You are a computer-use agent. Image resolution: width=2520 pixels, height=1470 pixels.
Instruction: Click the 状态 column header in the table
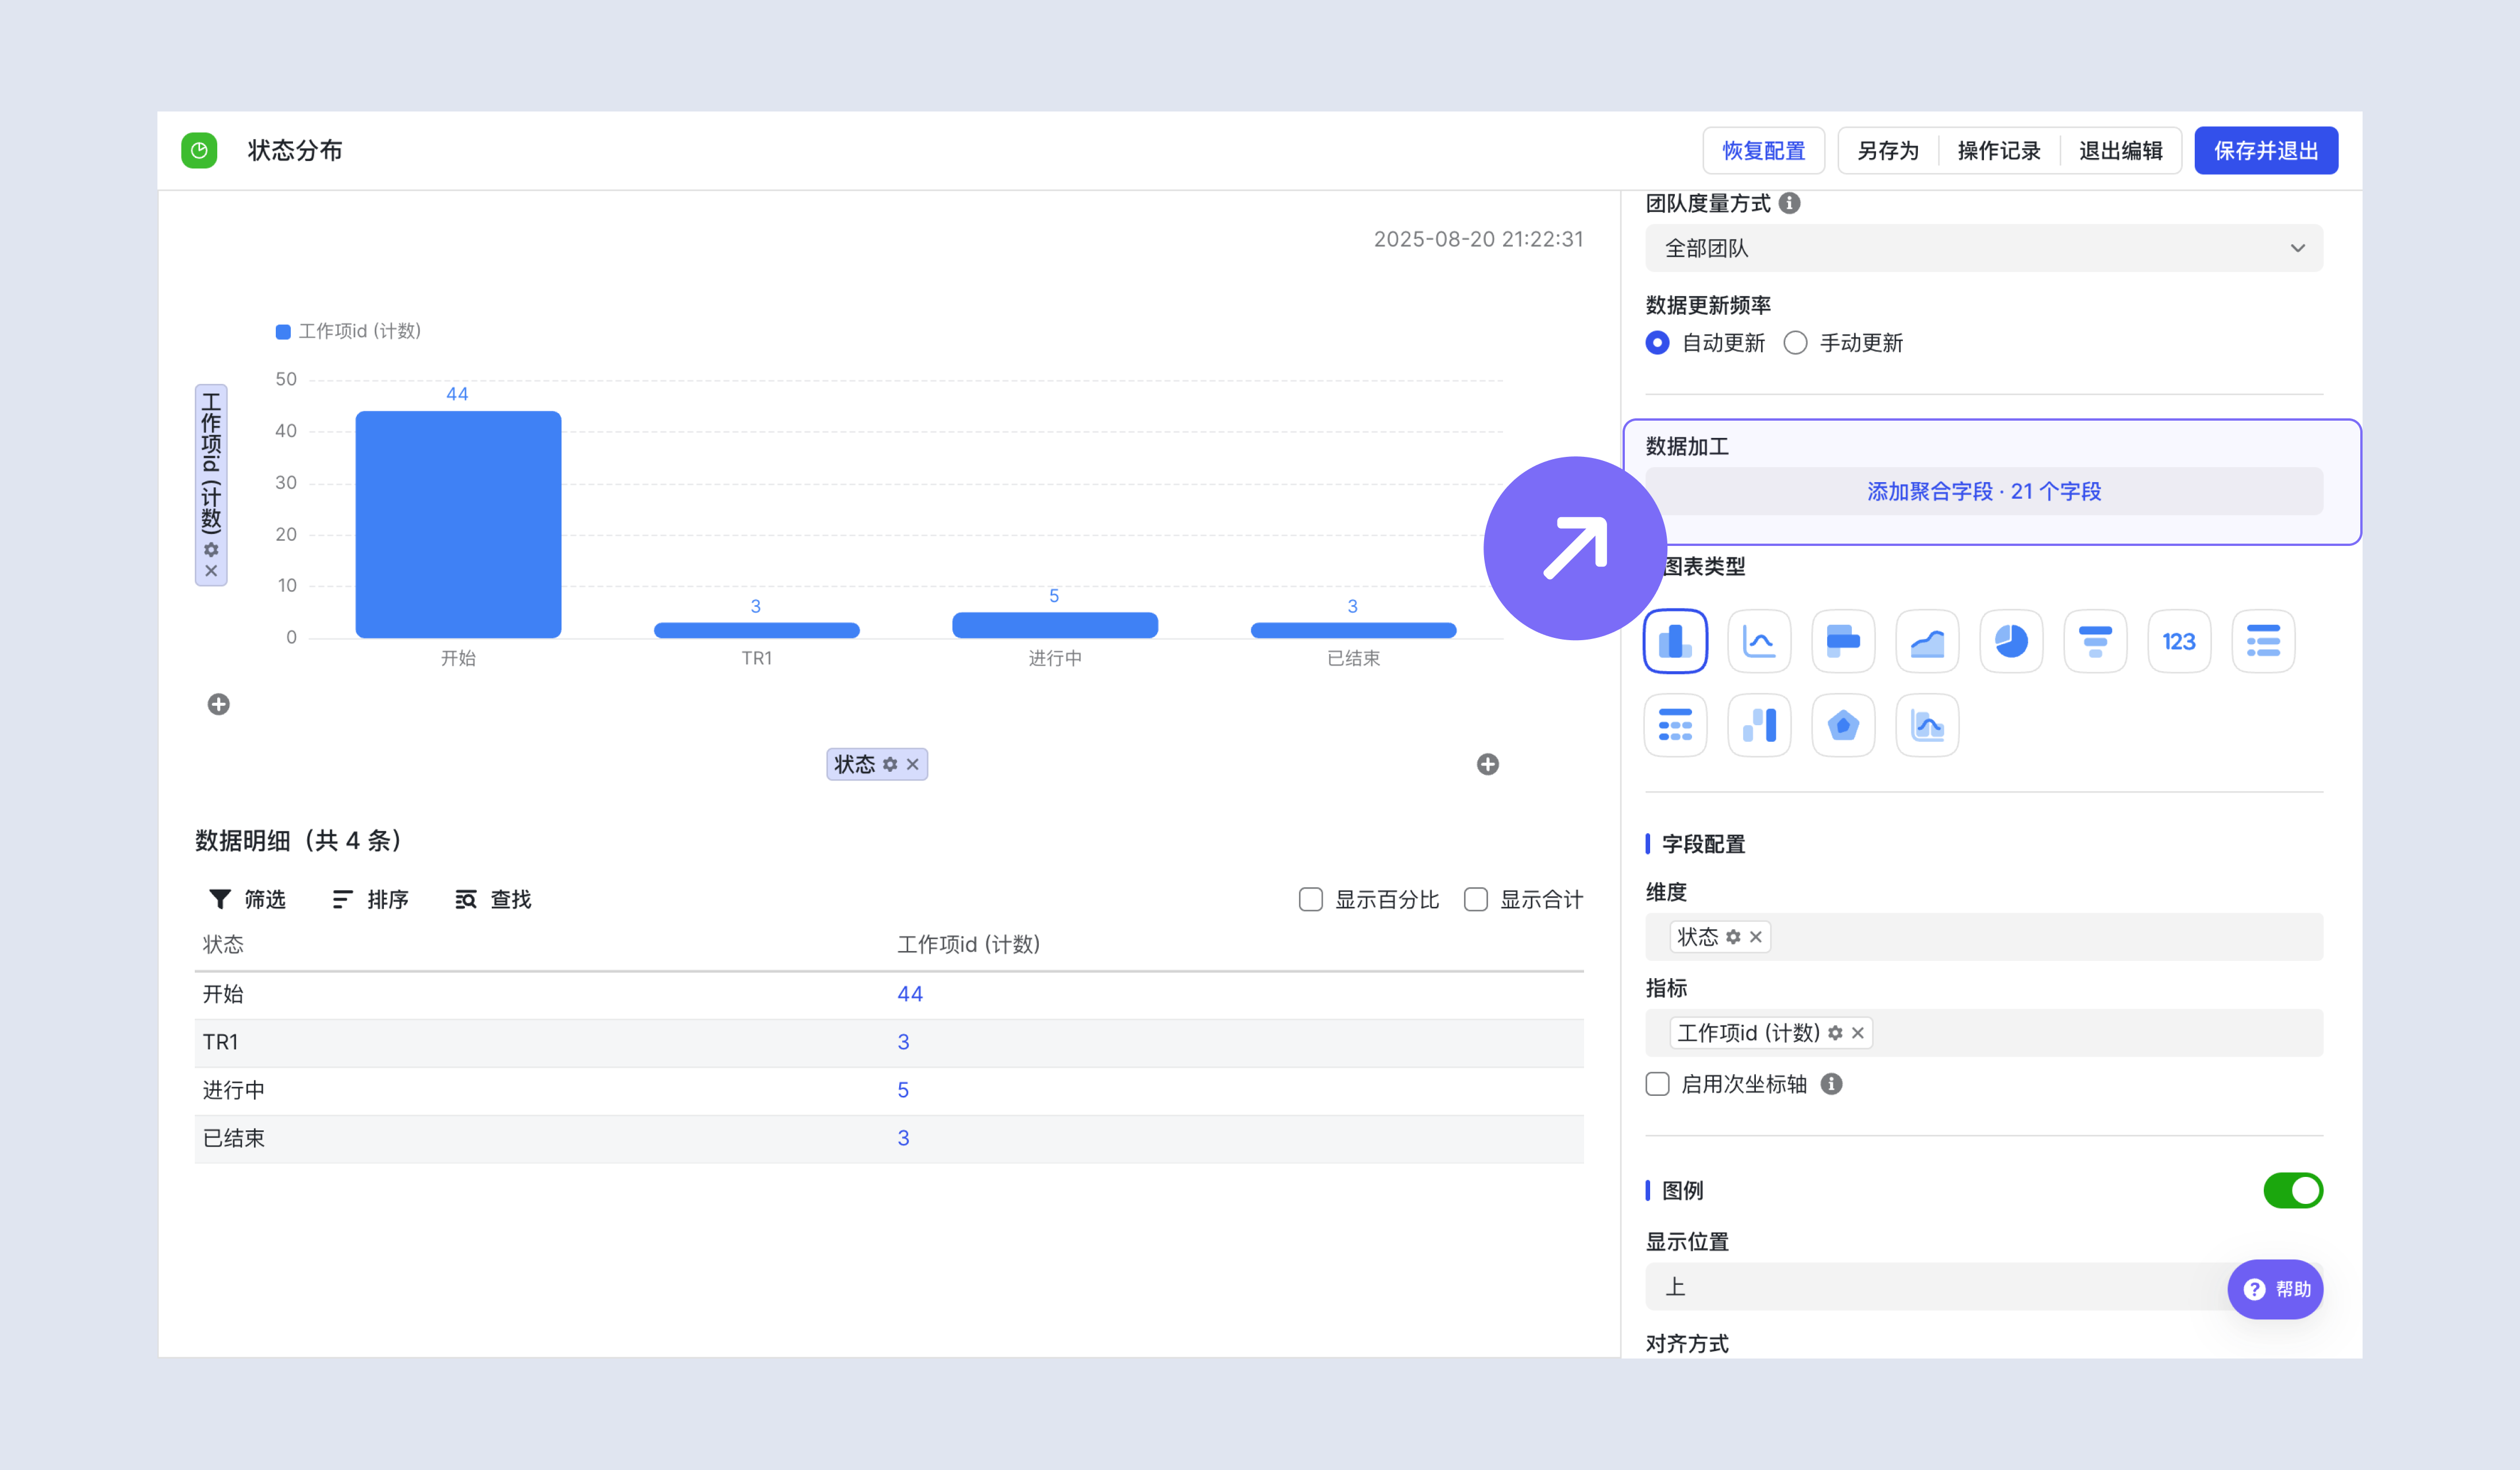pyautogui.click(x=223, y=944)
